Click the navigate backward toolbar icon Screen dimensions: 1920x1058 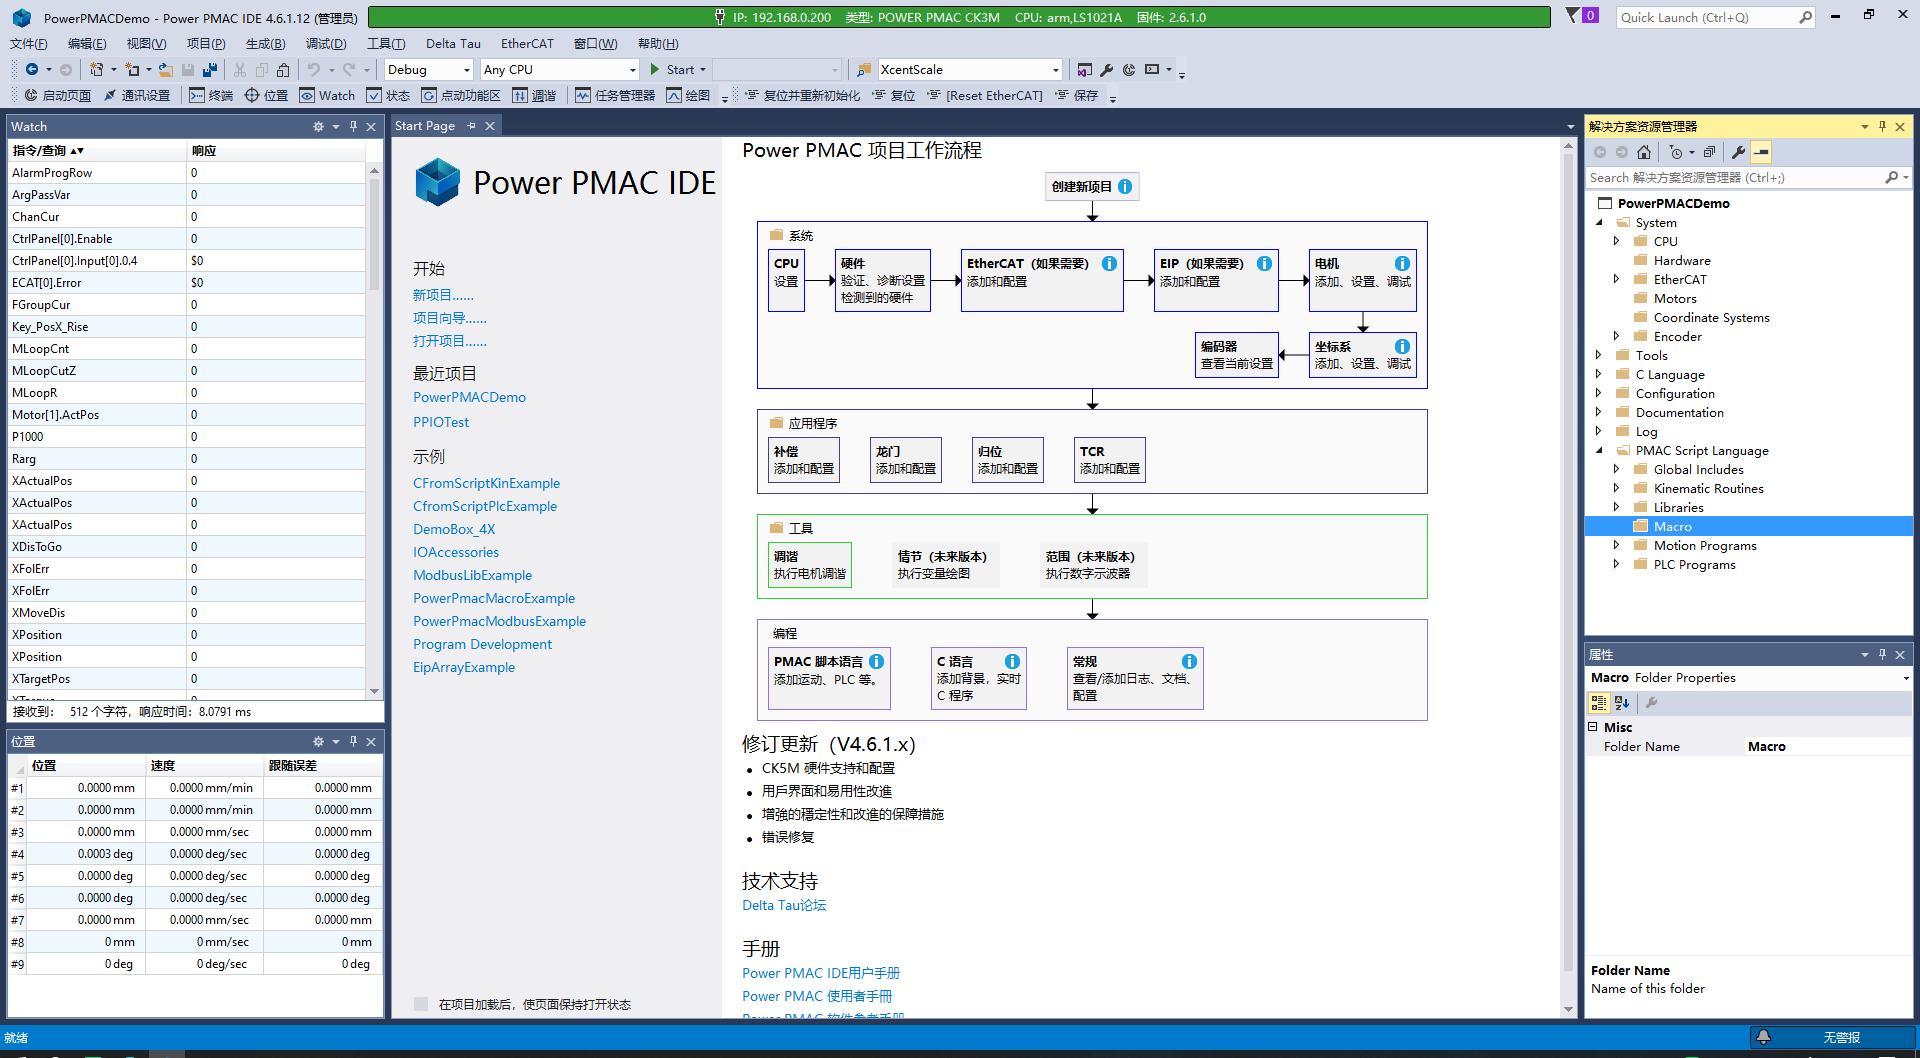[32, 69]
